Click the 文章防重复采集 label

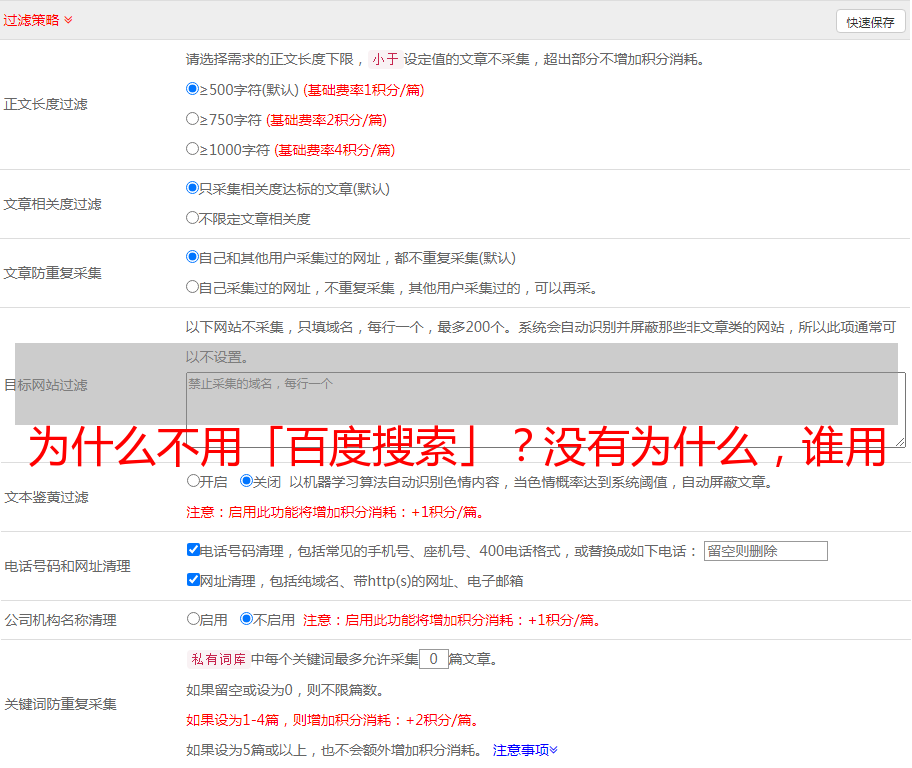tap(52, 273)
